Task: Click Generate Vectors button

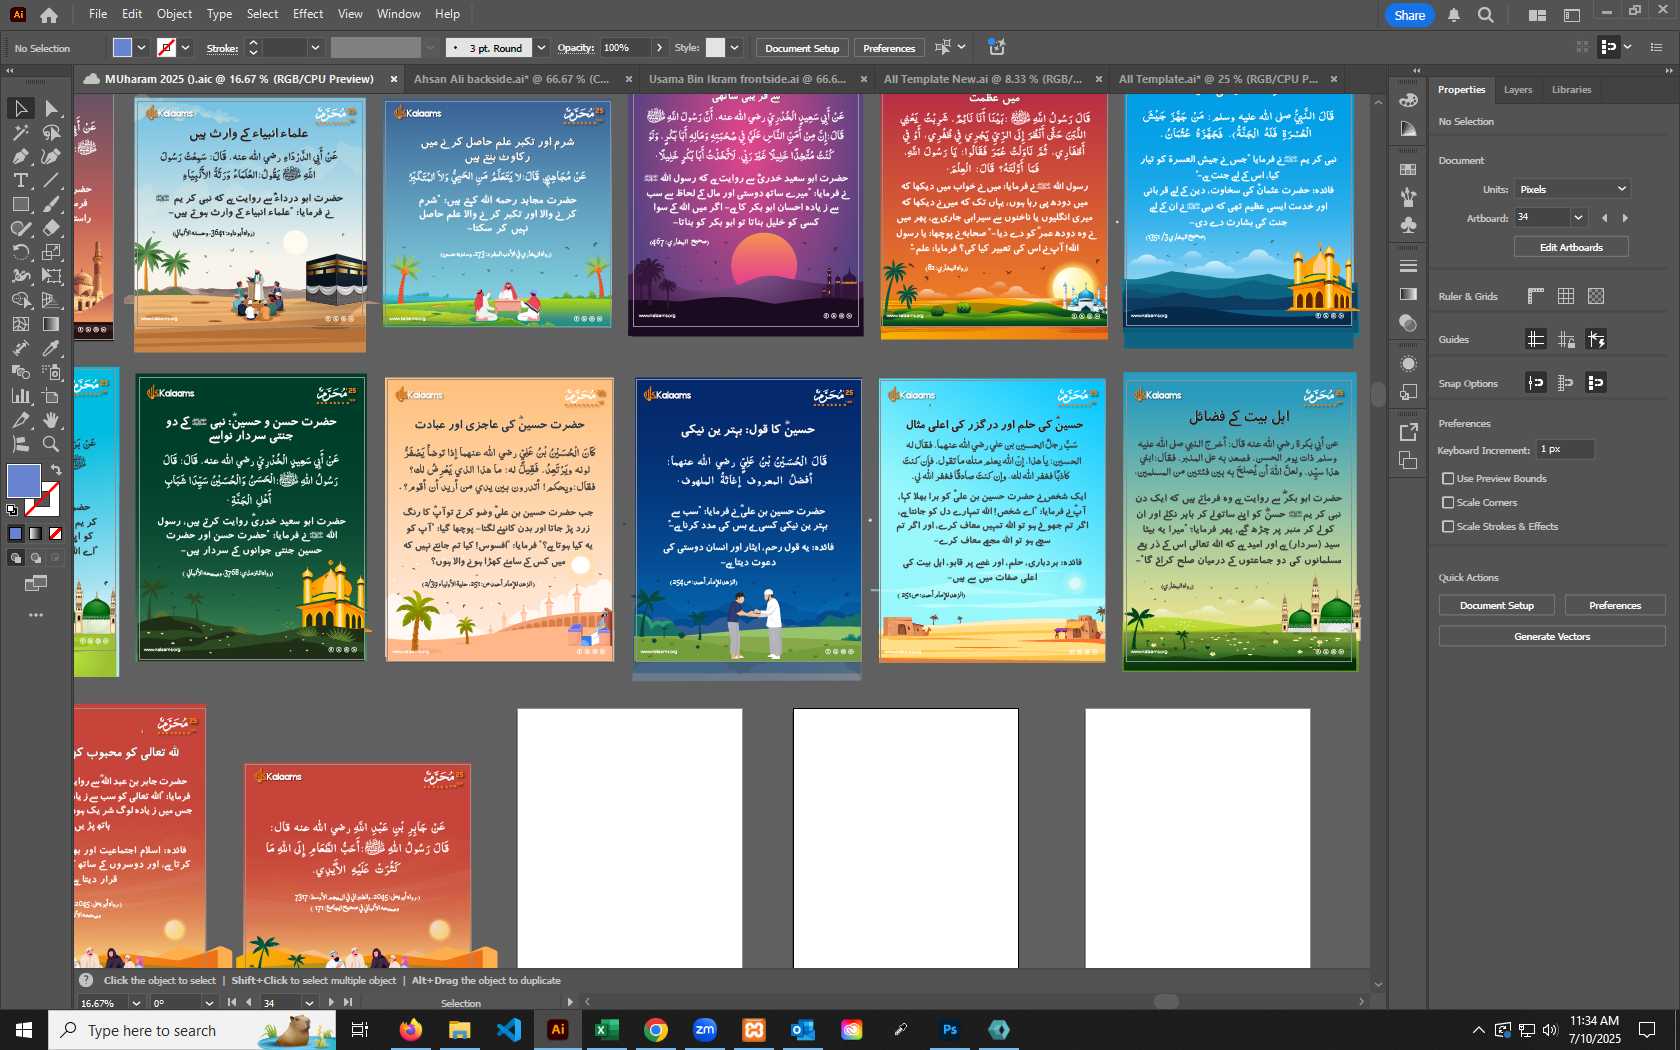Action: 1552,636
